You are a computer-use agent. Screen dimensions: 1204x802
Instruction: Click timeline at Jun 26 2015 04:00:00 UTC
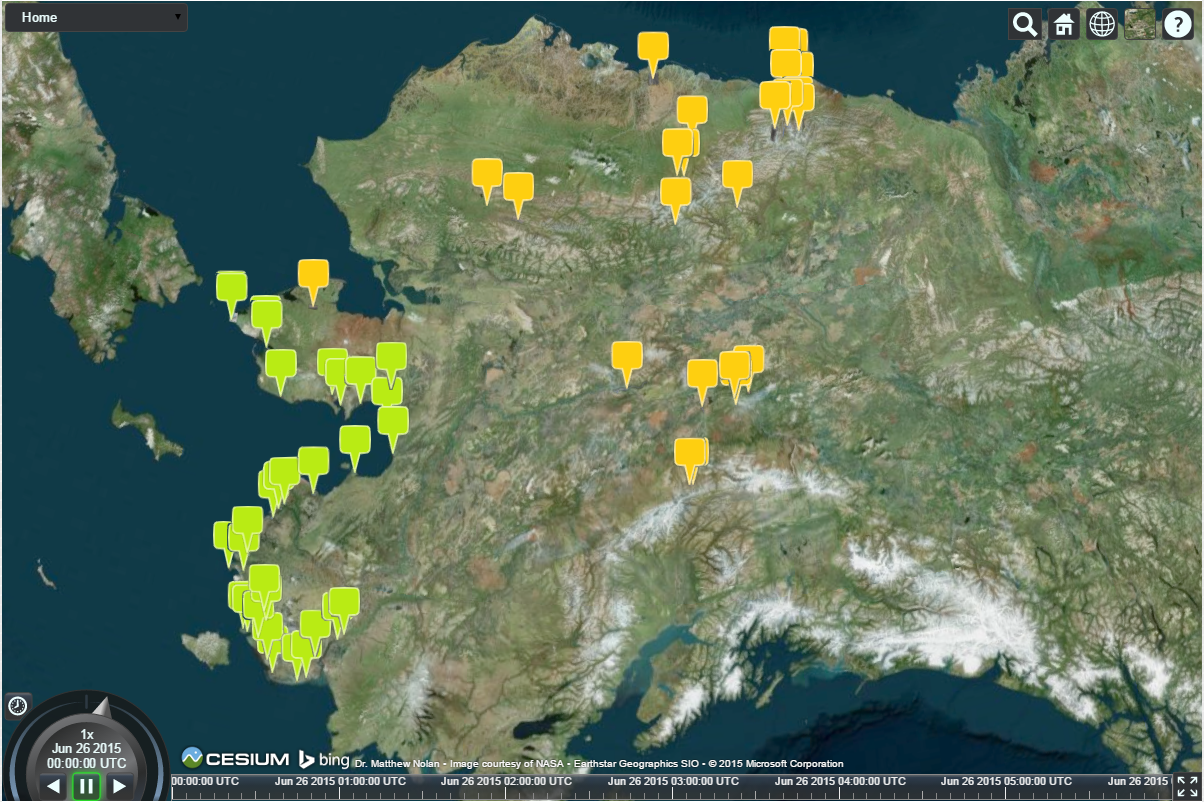[838, 781]
